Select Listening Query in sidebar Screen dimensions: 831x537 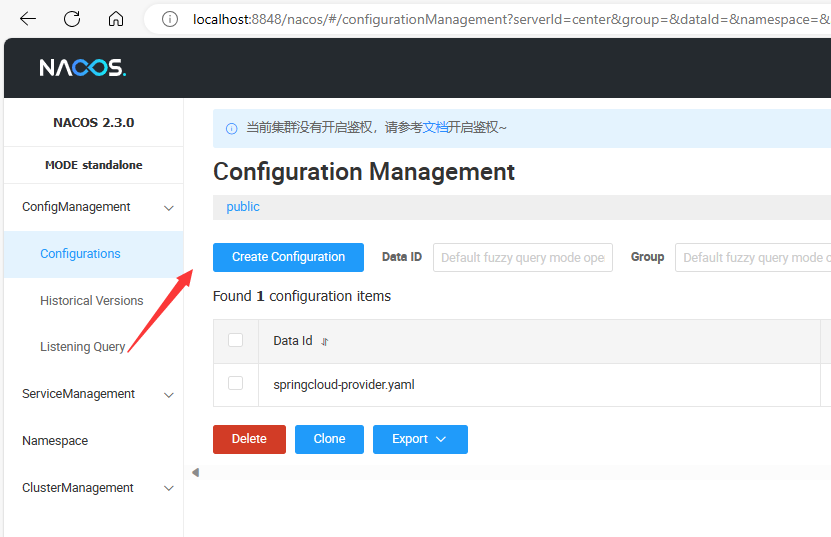tap(83, 347)
